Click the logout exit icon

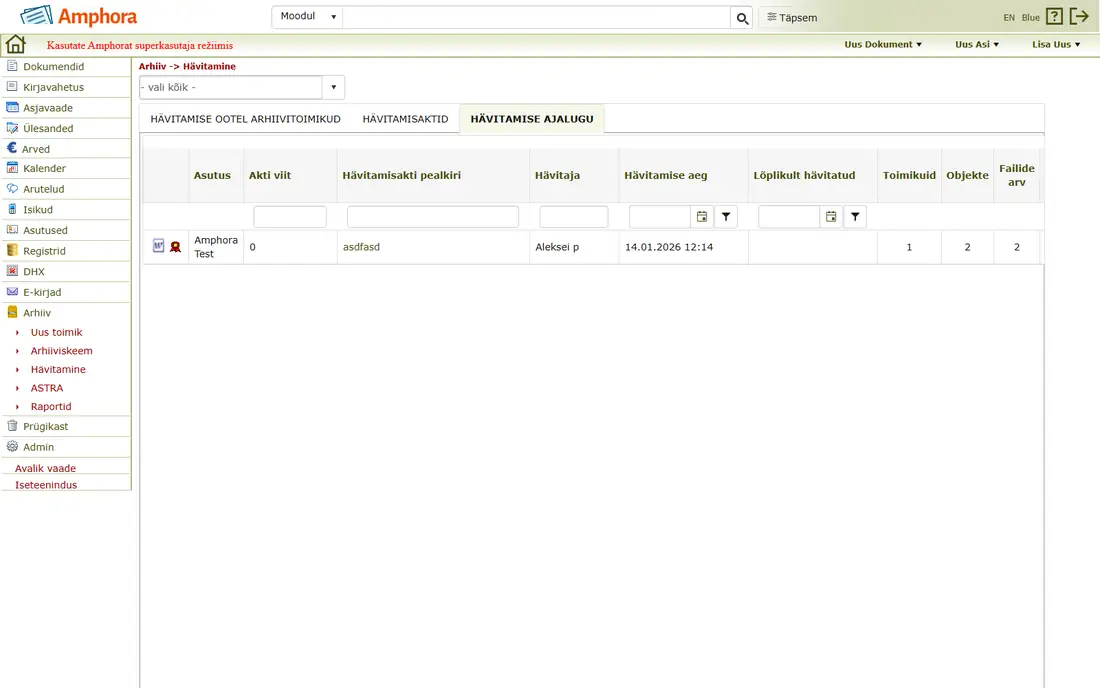click(1079, 17)
